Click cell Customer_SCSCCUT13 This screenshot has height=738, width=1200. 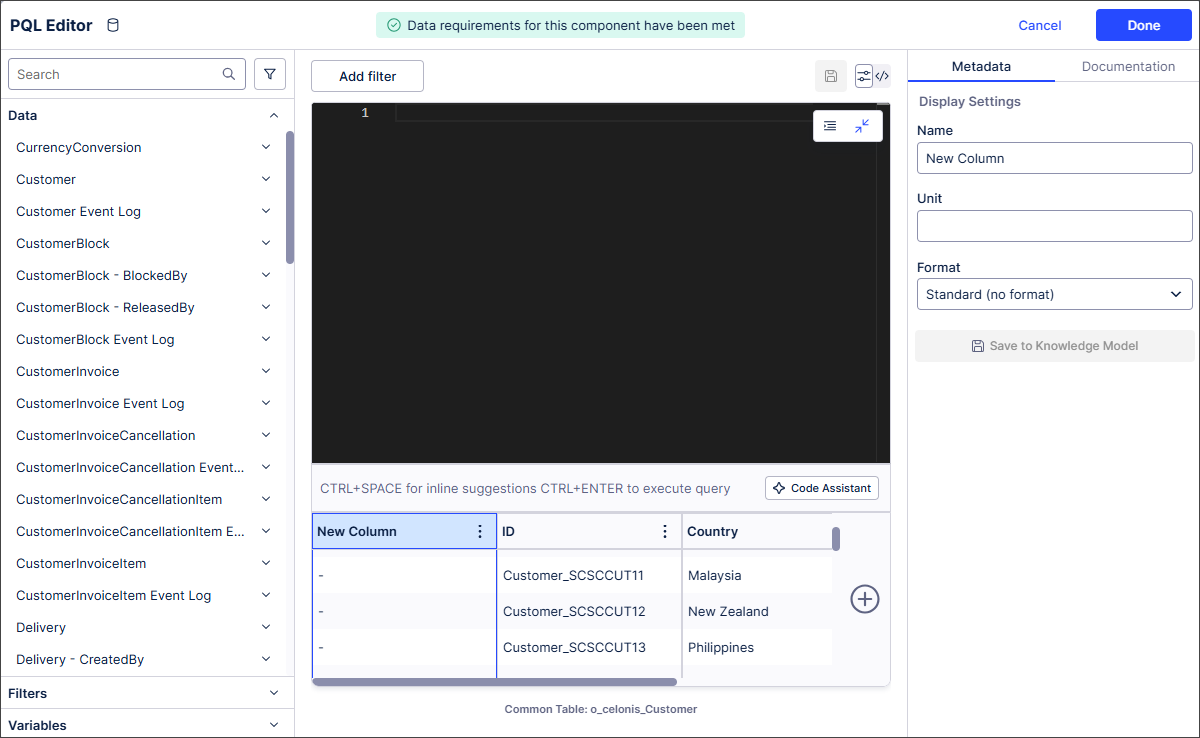coord(589,647)
